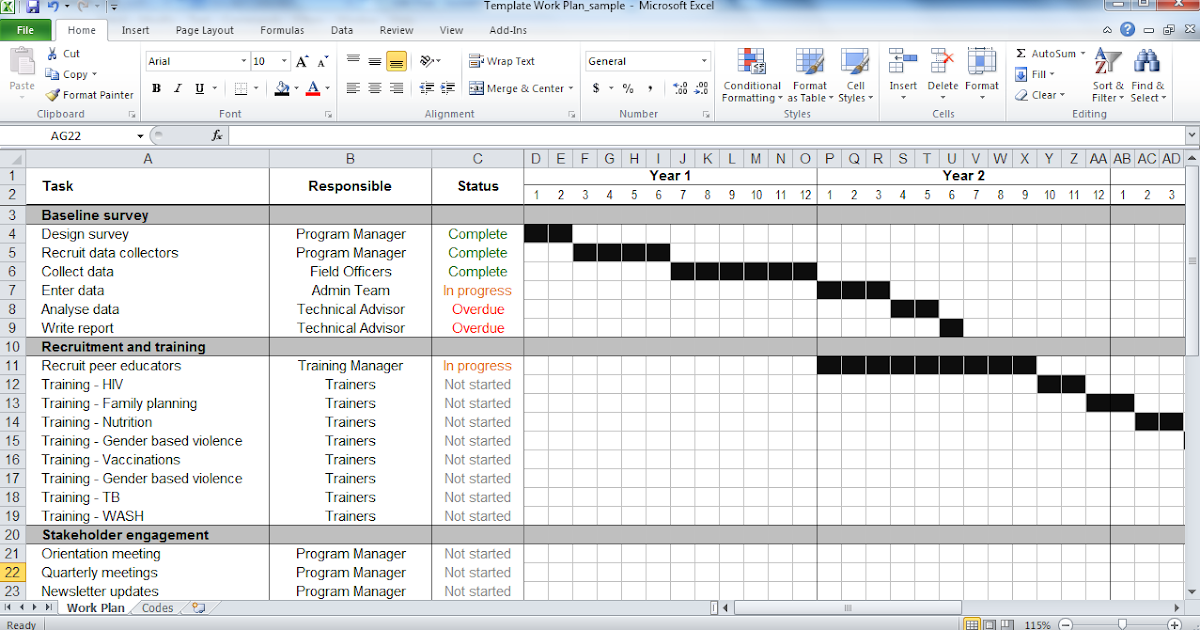Align text left in the cell
The width and height of the screenshot is (1200, 630).
353,88
